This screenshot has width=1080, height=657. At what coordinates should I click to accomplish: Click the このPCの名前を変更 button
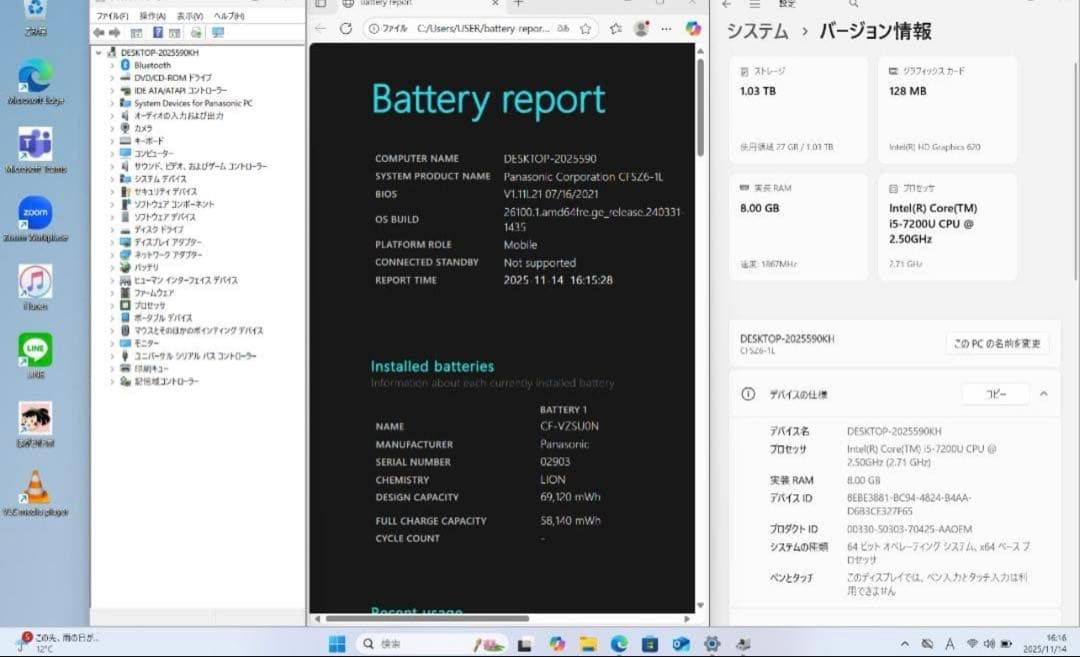tap(995, 342)
